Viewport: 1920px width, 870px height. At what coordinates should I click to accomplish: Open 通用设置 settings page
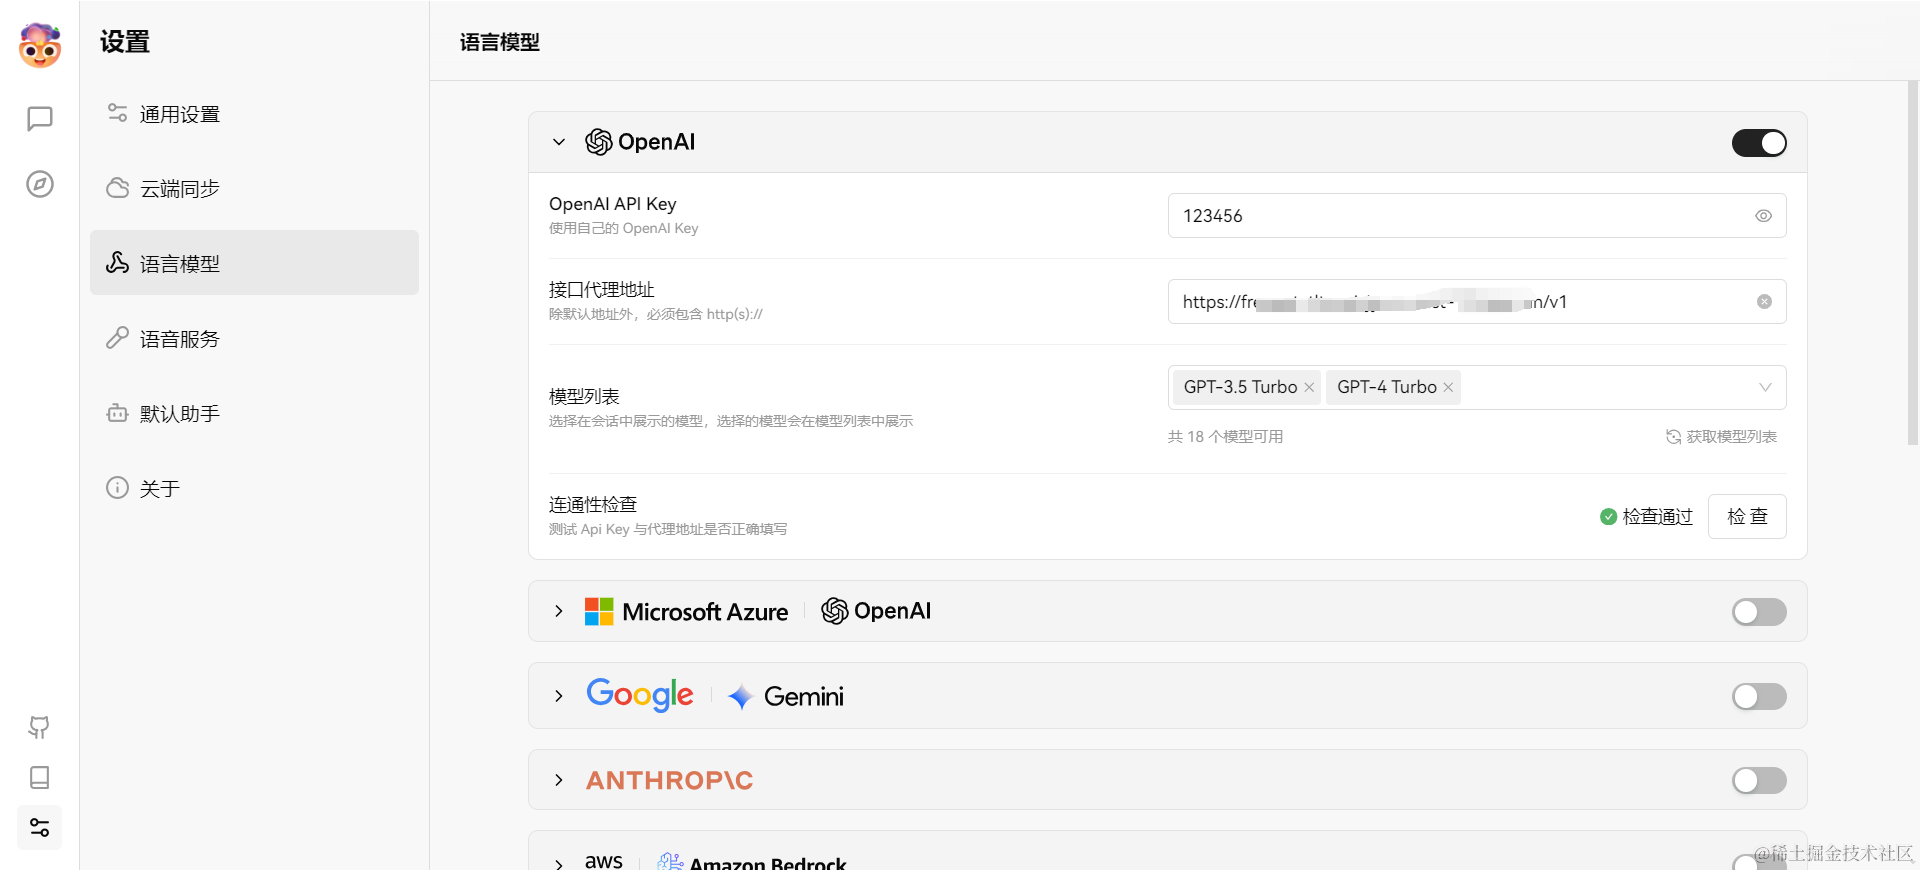254,114
